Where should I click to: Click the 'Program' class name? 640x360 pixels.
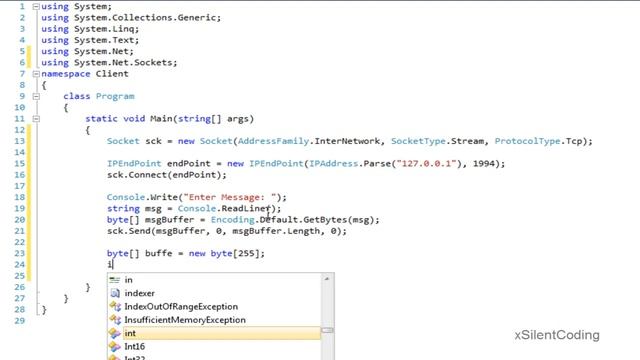pos(115,97)
